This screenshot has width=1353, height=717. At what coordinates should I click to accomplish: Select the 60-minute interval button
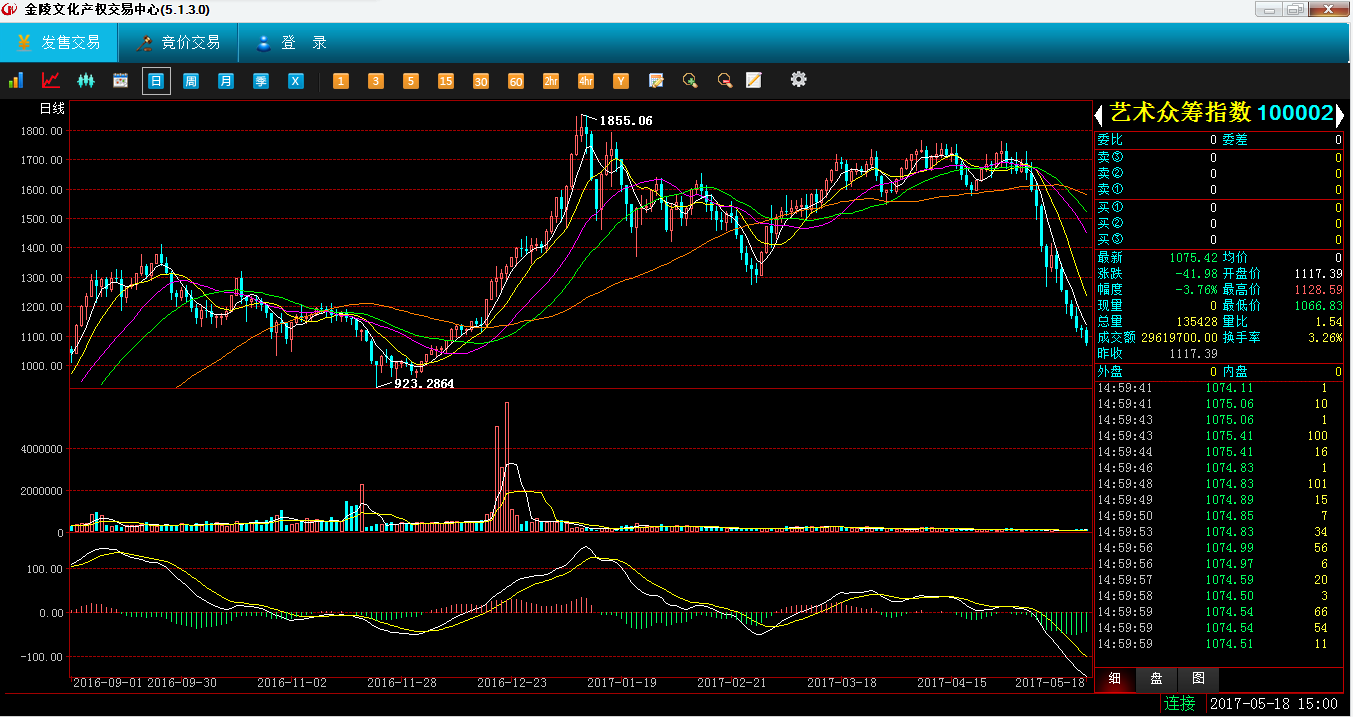[515, 81]
